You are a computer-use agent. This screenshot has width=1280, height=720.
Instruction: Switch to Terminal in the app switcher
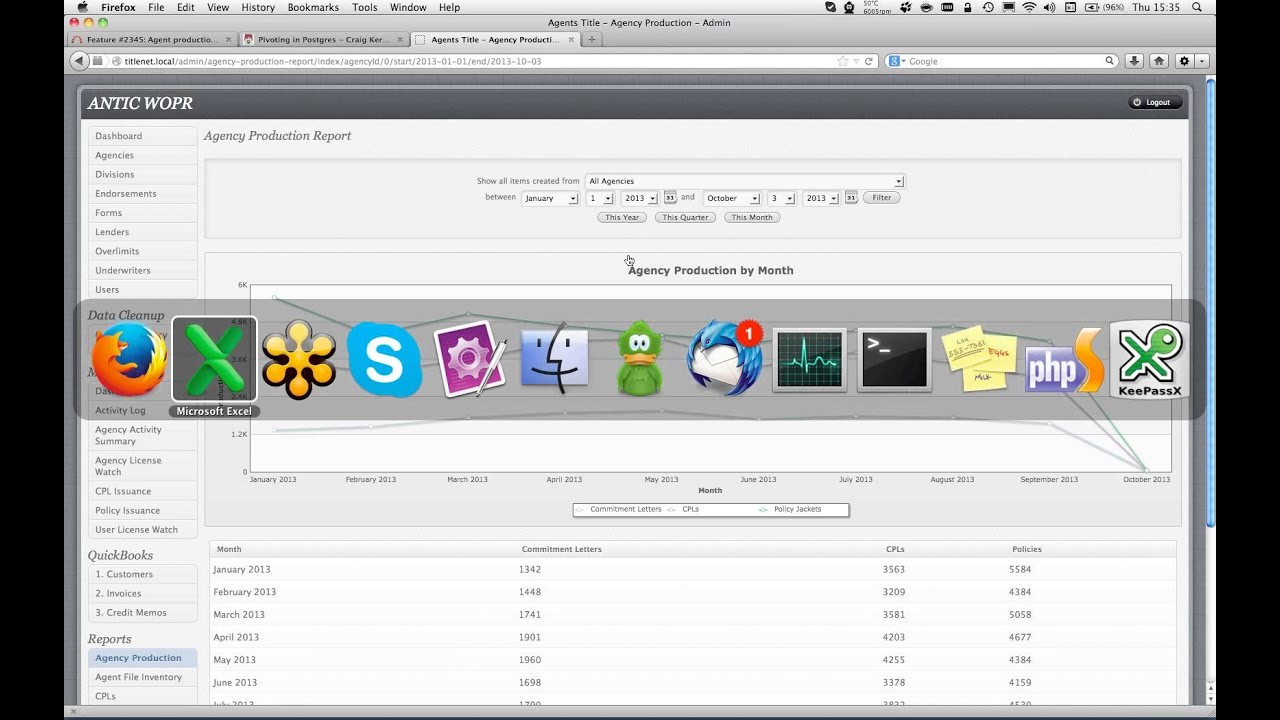click(x=895, y=360)
